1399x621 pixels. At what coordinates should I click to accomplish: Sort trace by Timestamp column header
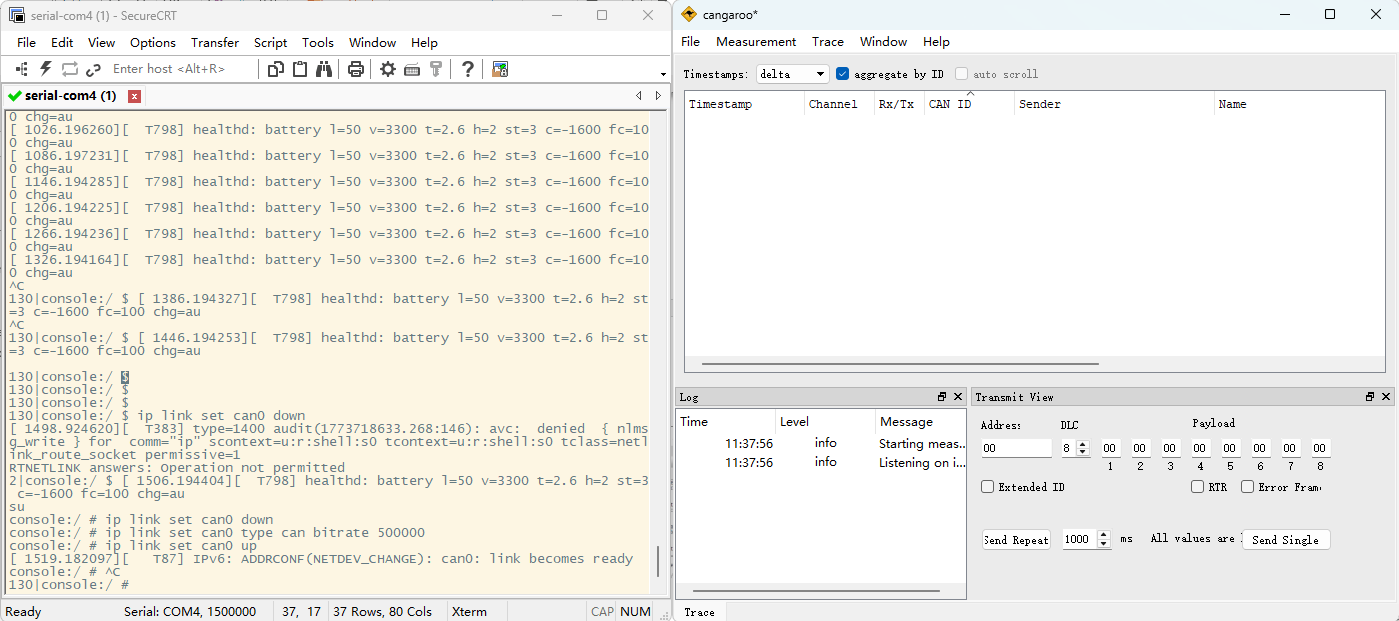click(x=744, y=104)
